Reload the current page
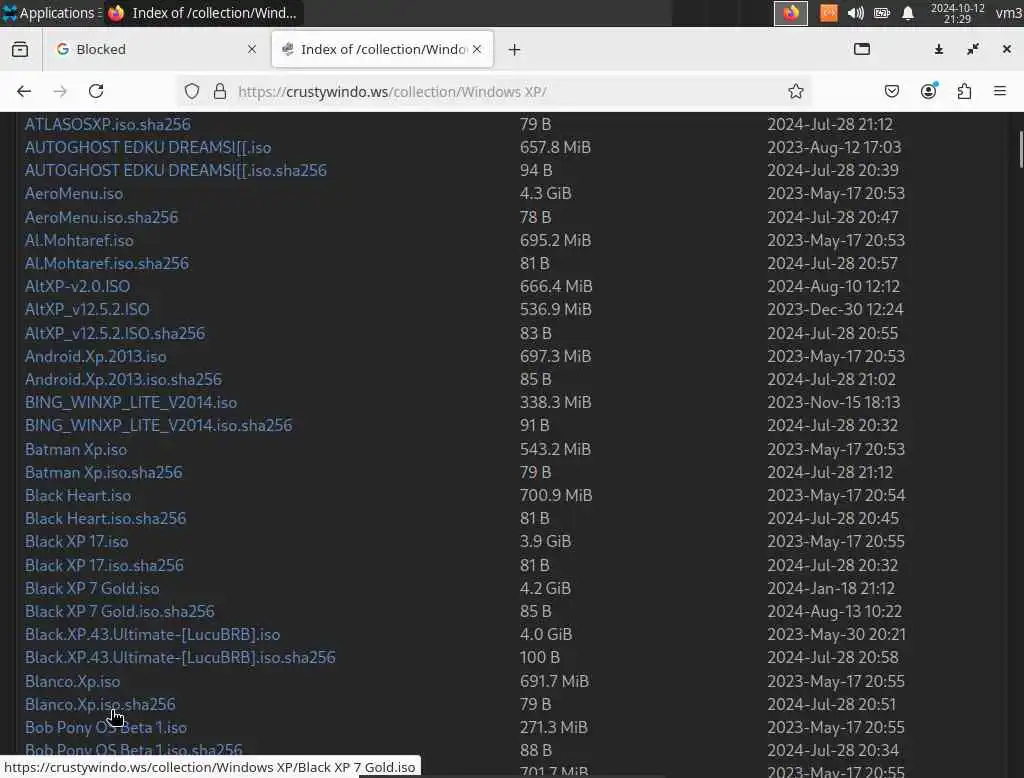Screen dimensions: 1024x778 [96, 91]
